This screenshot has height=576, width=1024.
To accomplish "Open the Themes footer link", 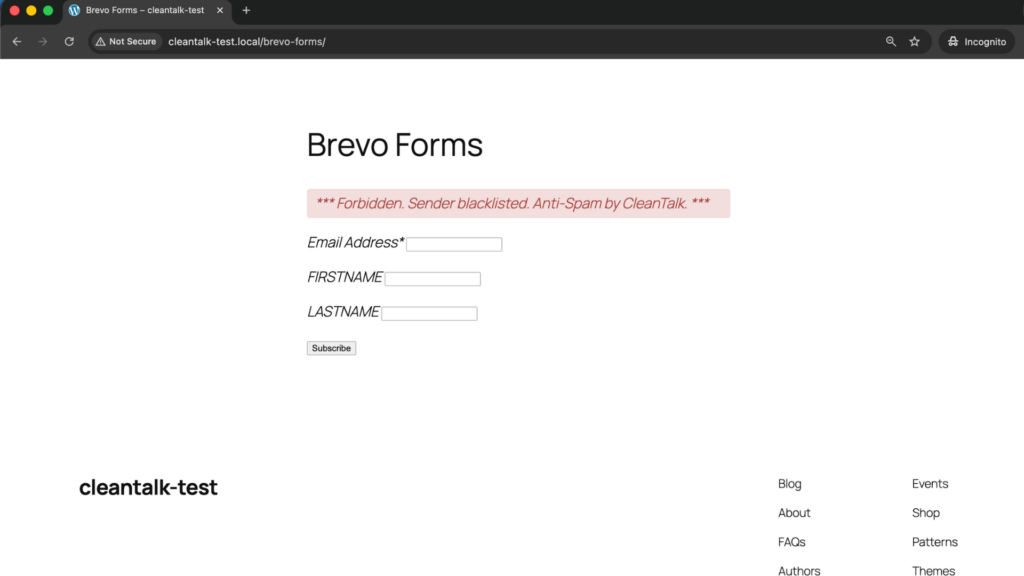I will 933,571.
